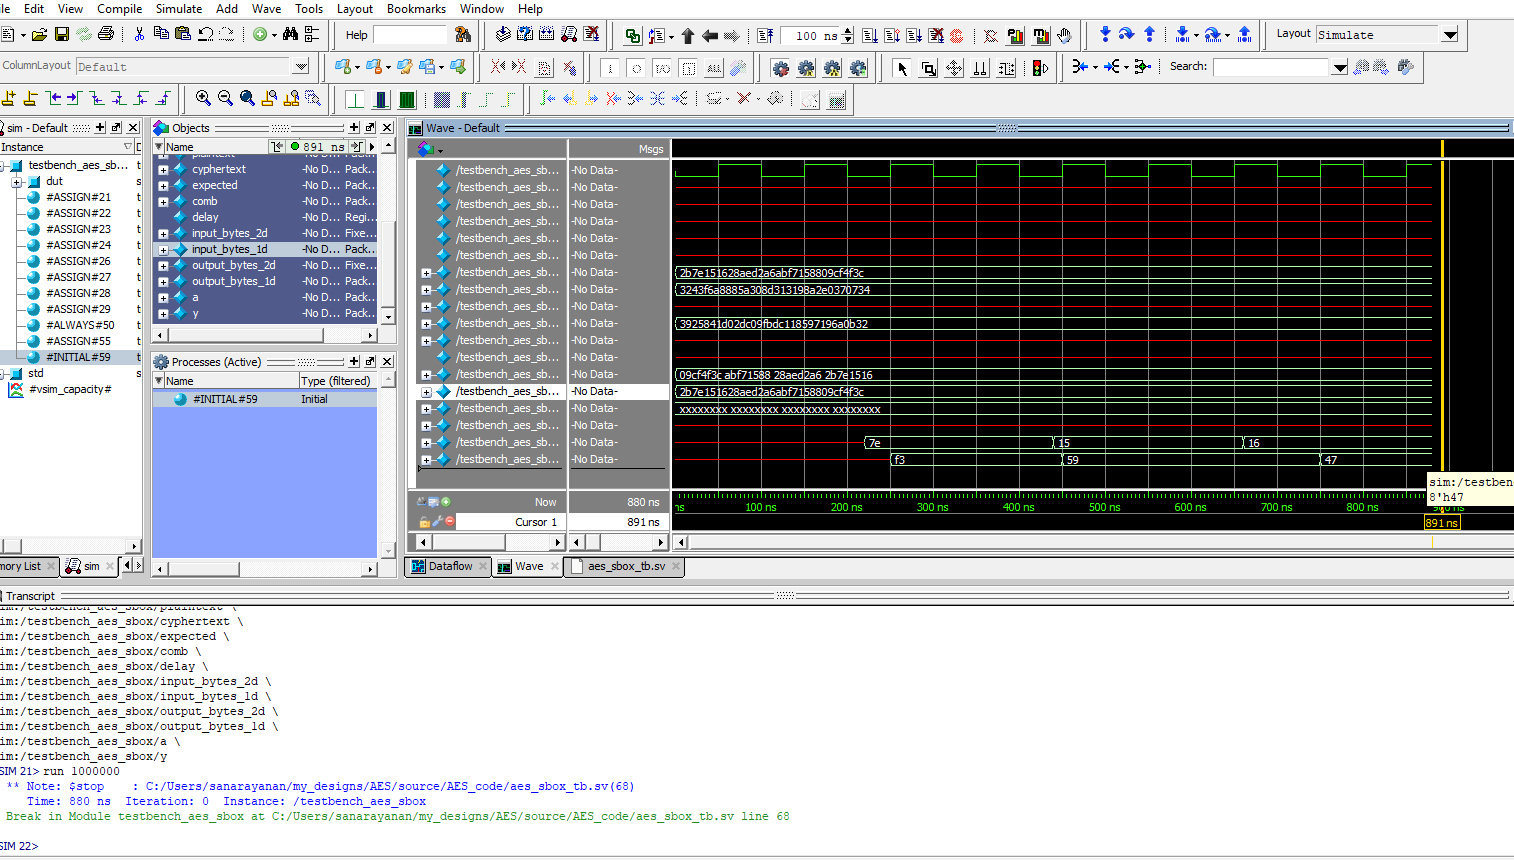Toggle the lock icon for Cursor 1

tap(425, 522)
